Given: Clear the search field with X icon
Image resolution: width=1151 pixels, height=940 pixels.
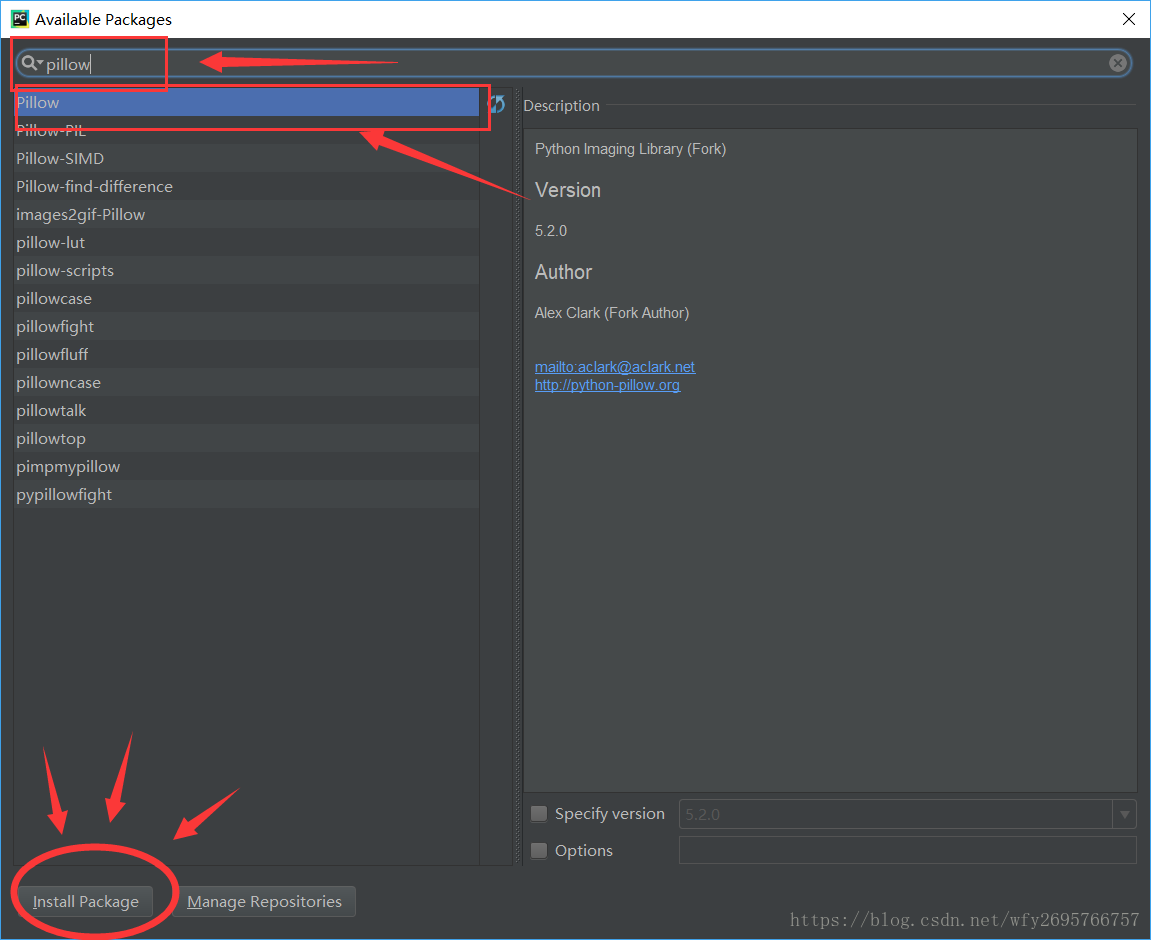Looking at the screenshot, I should pos(1118,64).
